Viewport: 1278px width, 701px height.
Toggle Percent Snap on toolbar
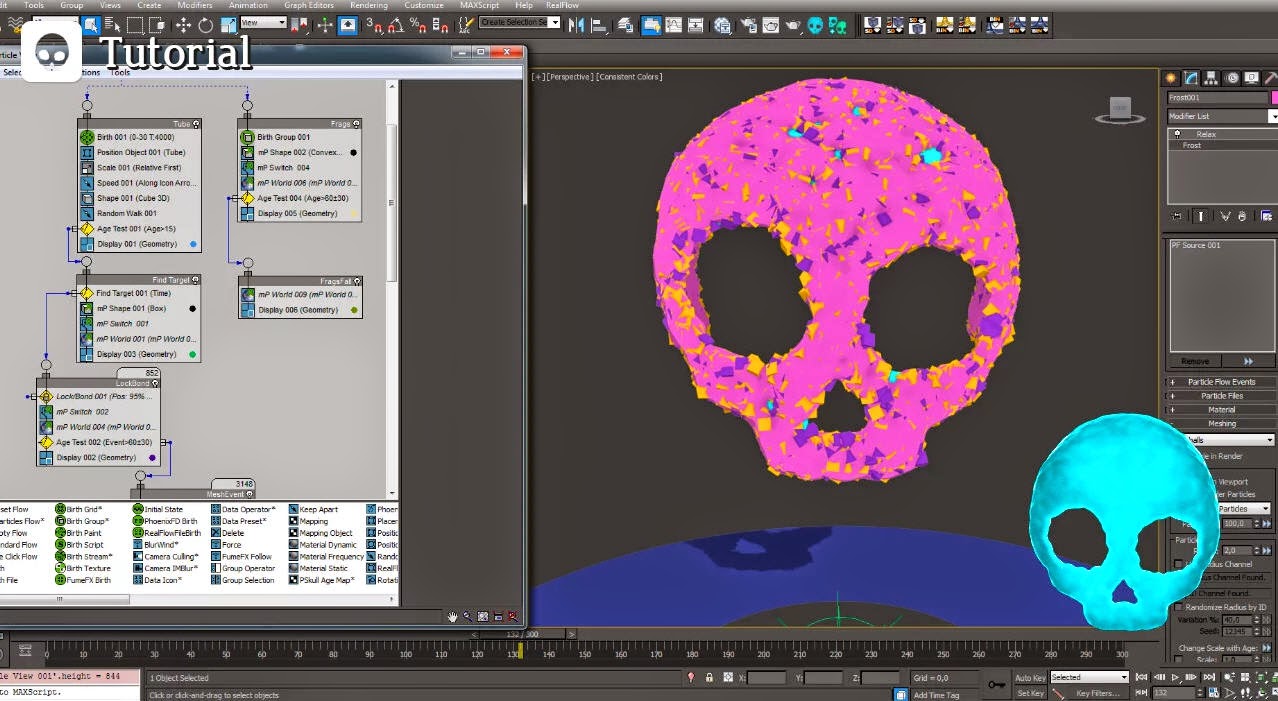pos(417,25)
